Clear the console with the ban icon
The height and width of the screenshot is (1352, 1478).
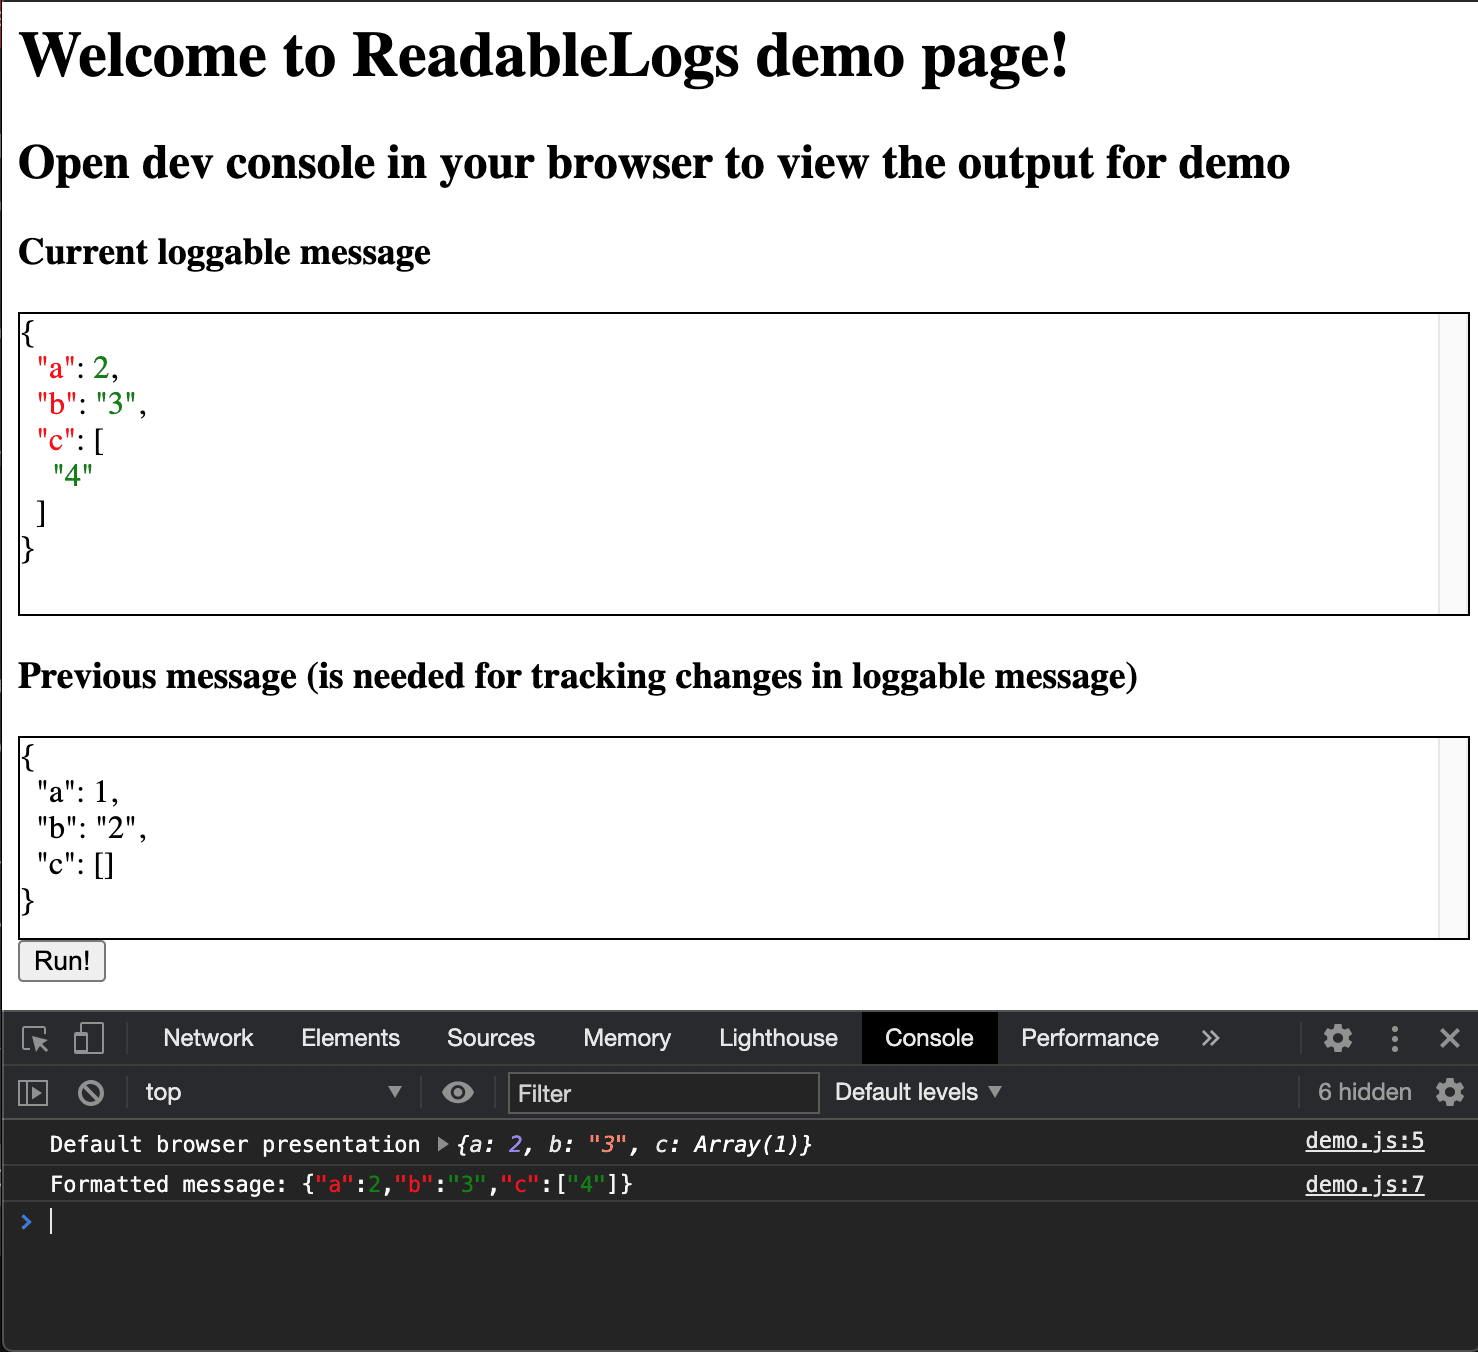[91, 1092]
